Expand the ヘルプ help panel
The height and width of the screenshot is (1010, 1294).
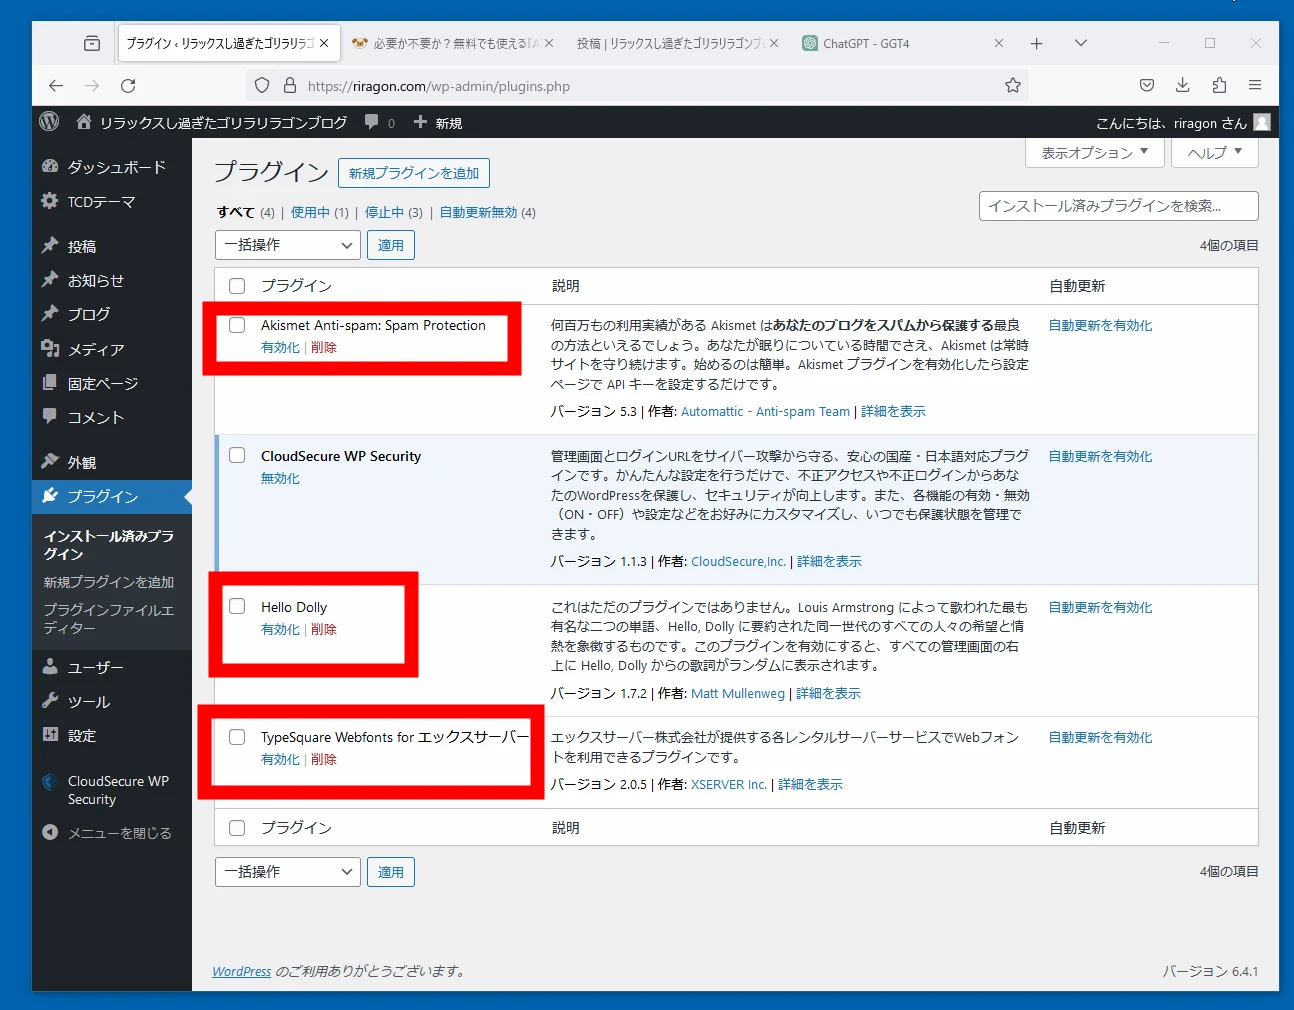(1214, 153)
